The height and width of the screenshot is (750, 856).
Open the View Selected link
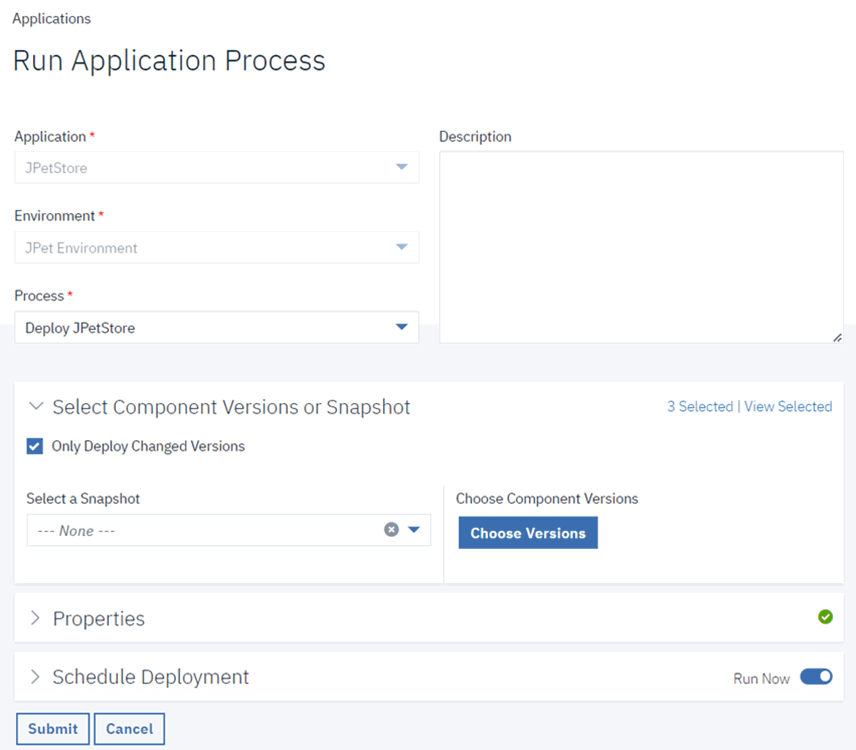[x=788, y=406]
